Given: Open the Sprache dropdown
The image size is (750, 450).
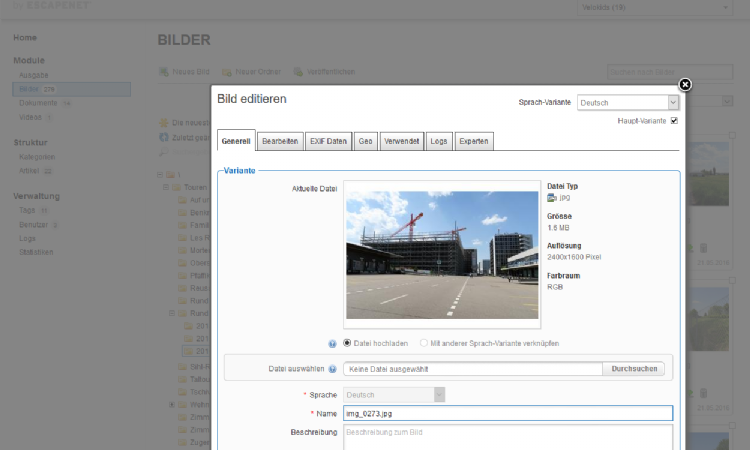Looking at the screenshot, I should [x=394, y=394].
